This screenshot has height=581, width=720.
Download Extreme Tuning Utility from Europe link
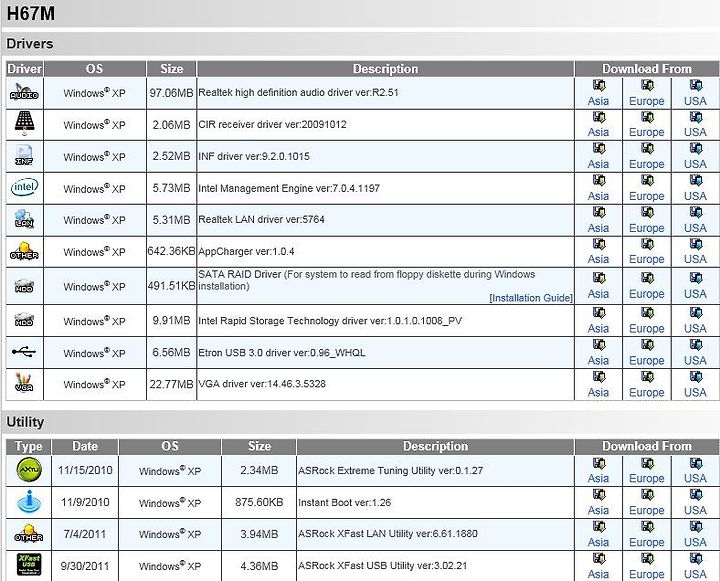[x=647, y=479]
